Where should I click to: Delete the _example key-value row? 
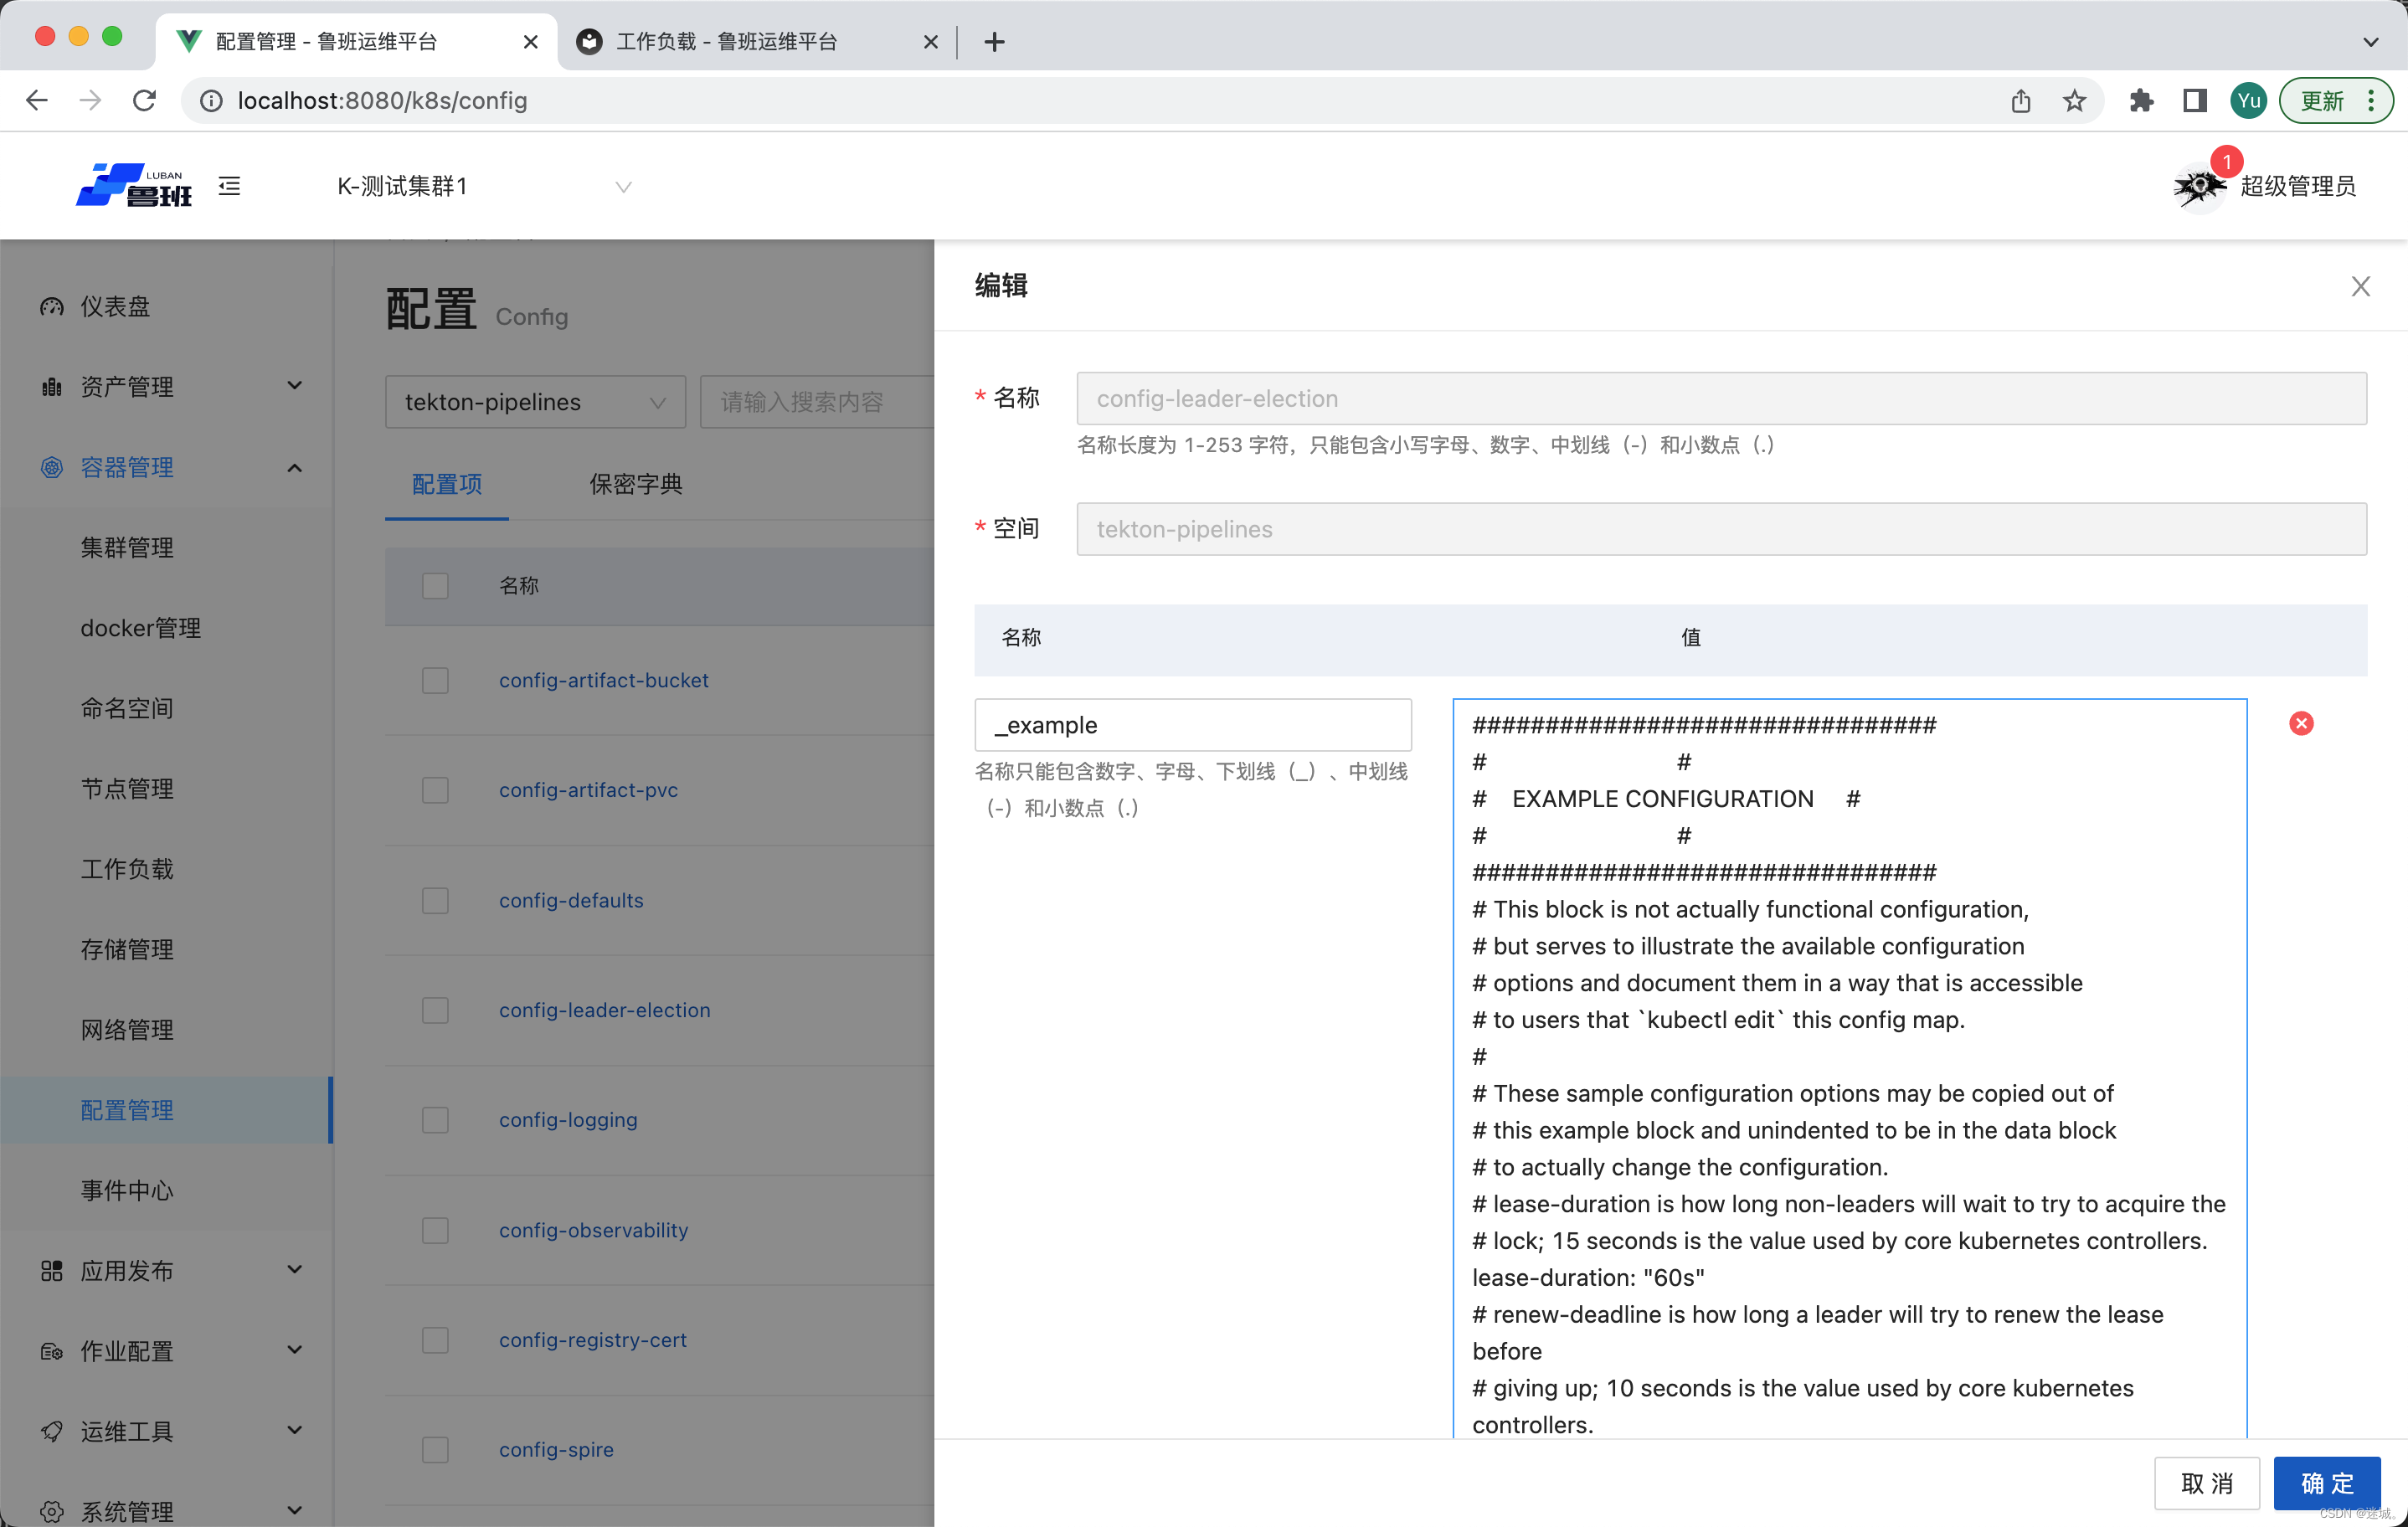(2301, 723)
